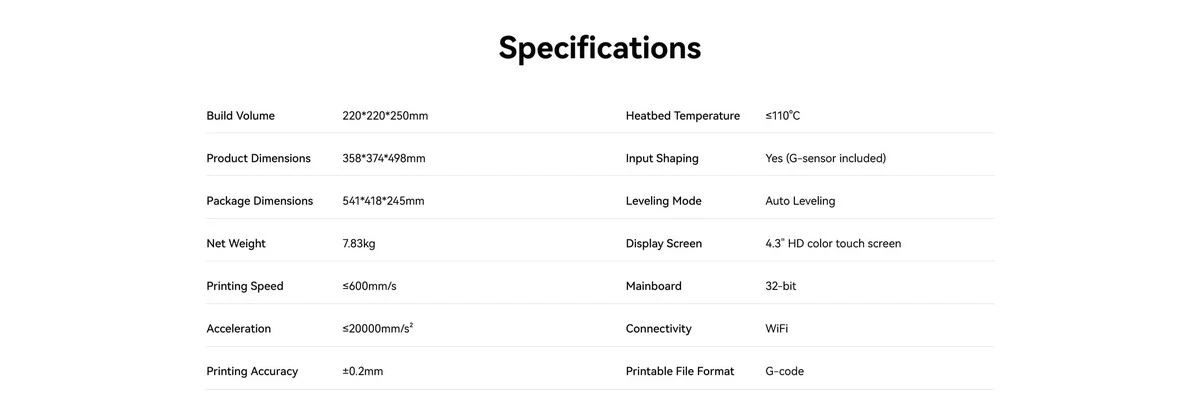1200x402 pixels.
Task: Click the Input Shaping label
Action: (x=662, y=158)
